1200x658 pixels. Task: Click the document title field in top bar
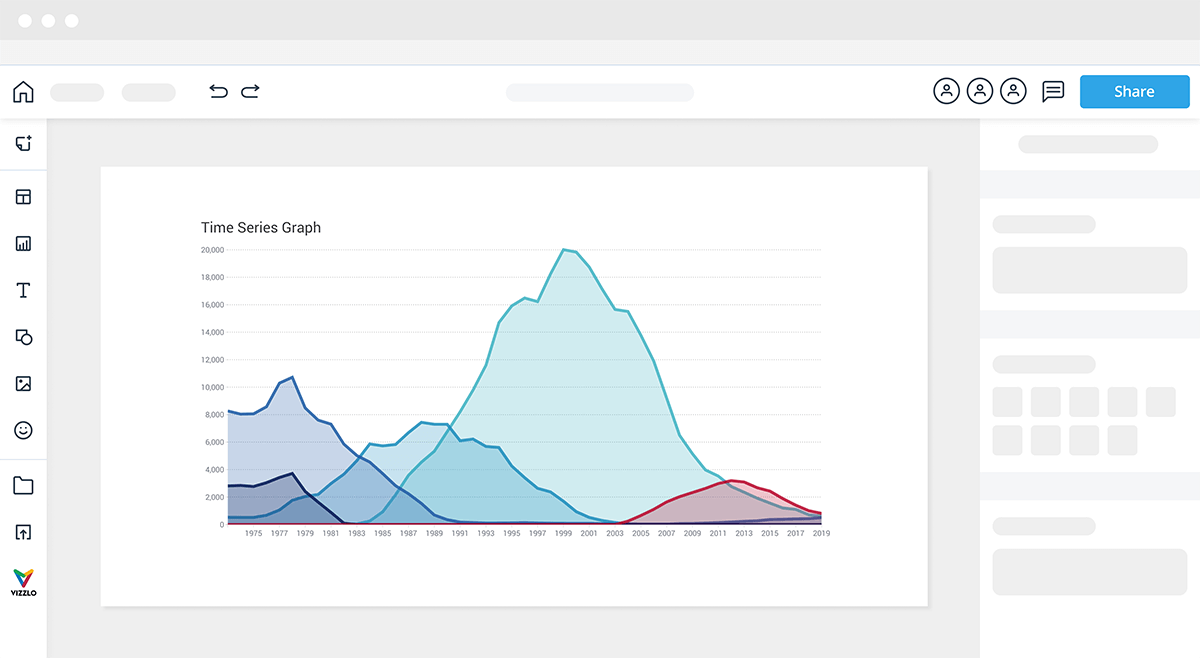click(600, 92)
